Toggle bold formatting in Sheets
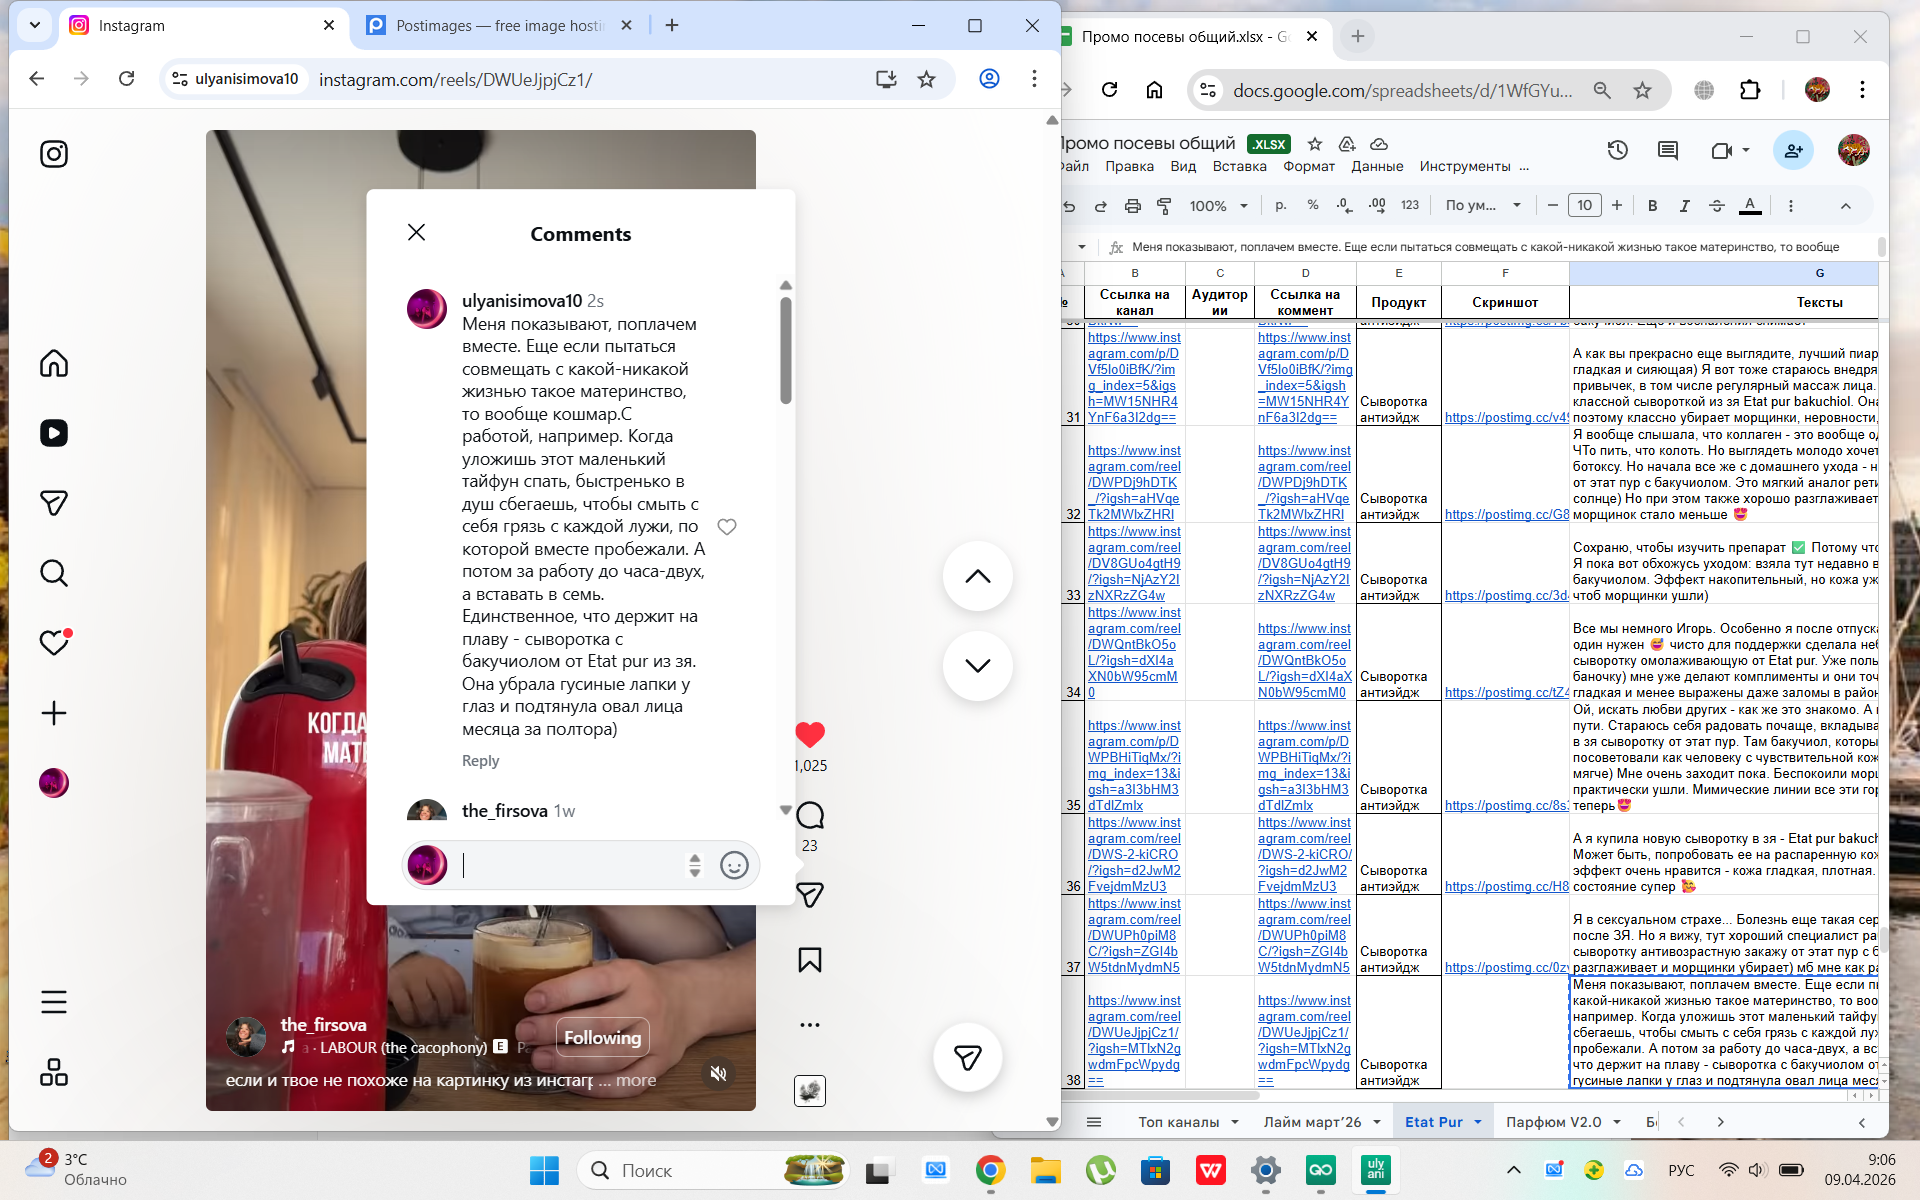Image resolution: width=1920 pixels, height=1200 pixels. (1652, 206)
